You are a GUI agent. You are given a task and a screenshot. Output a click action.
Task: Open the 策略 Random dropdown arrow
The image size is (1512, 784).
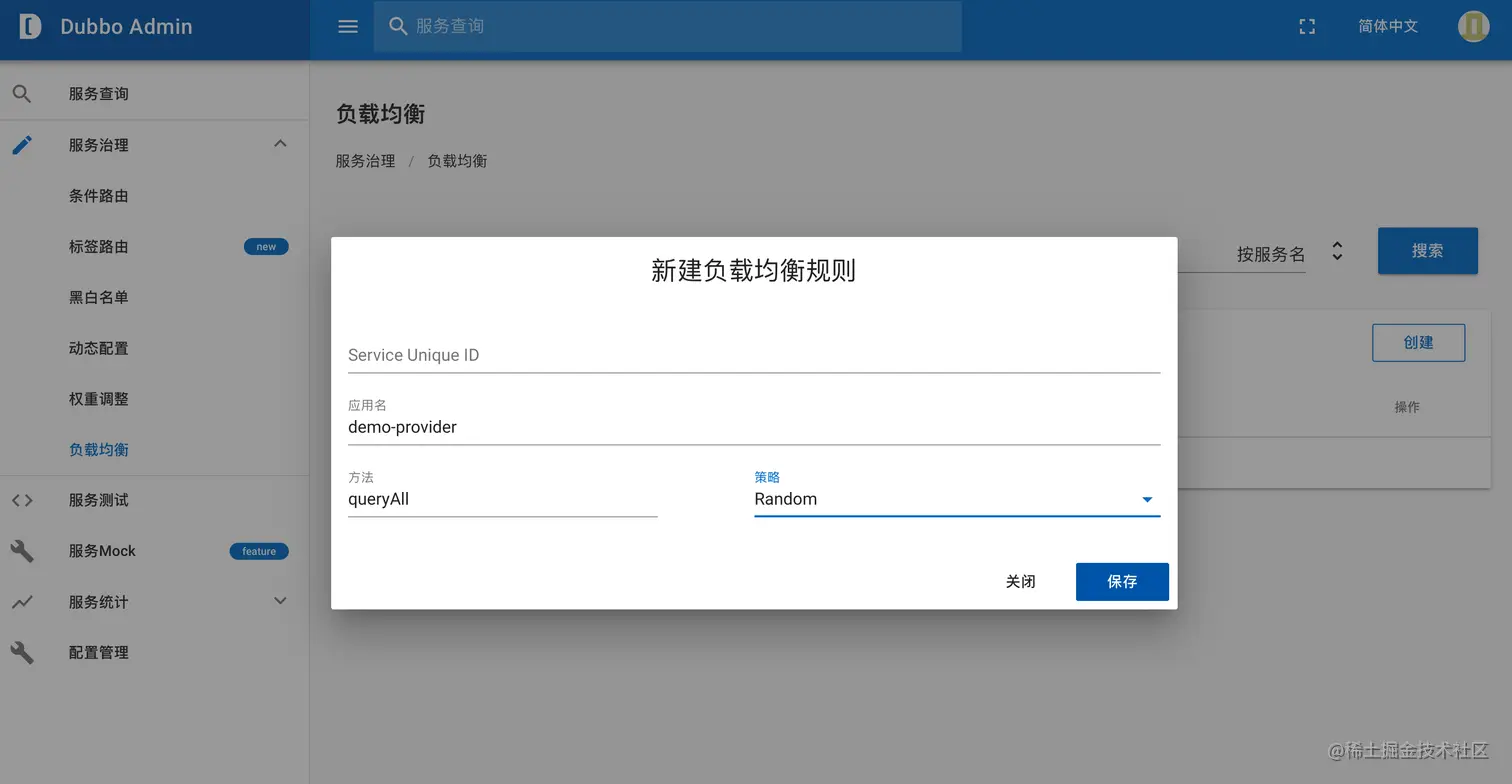coord(1147,500)
